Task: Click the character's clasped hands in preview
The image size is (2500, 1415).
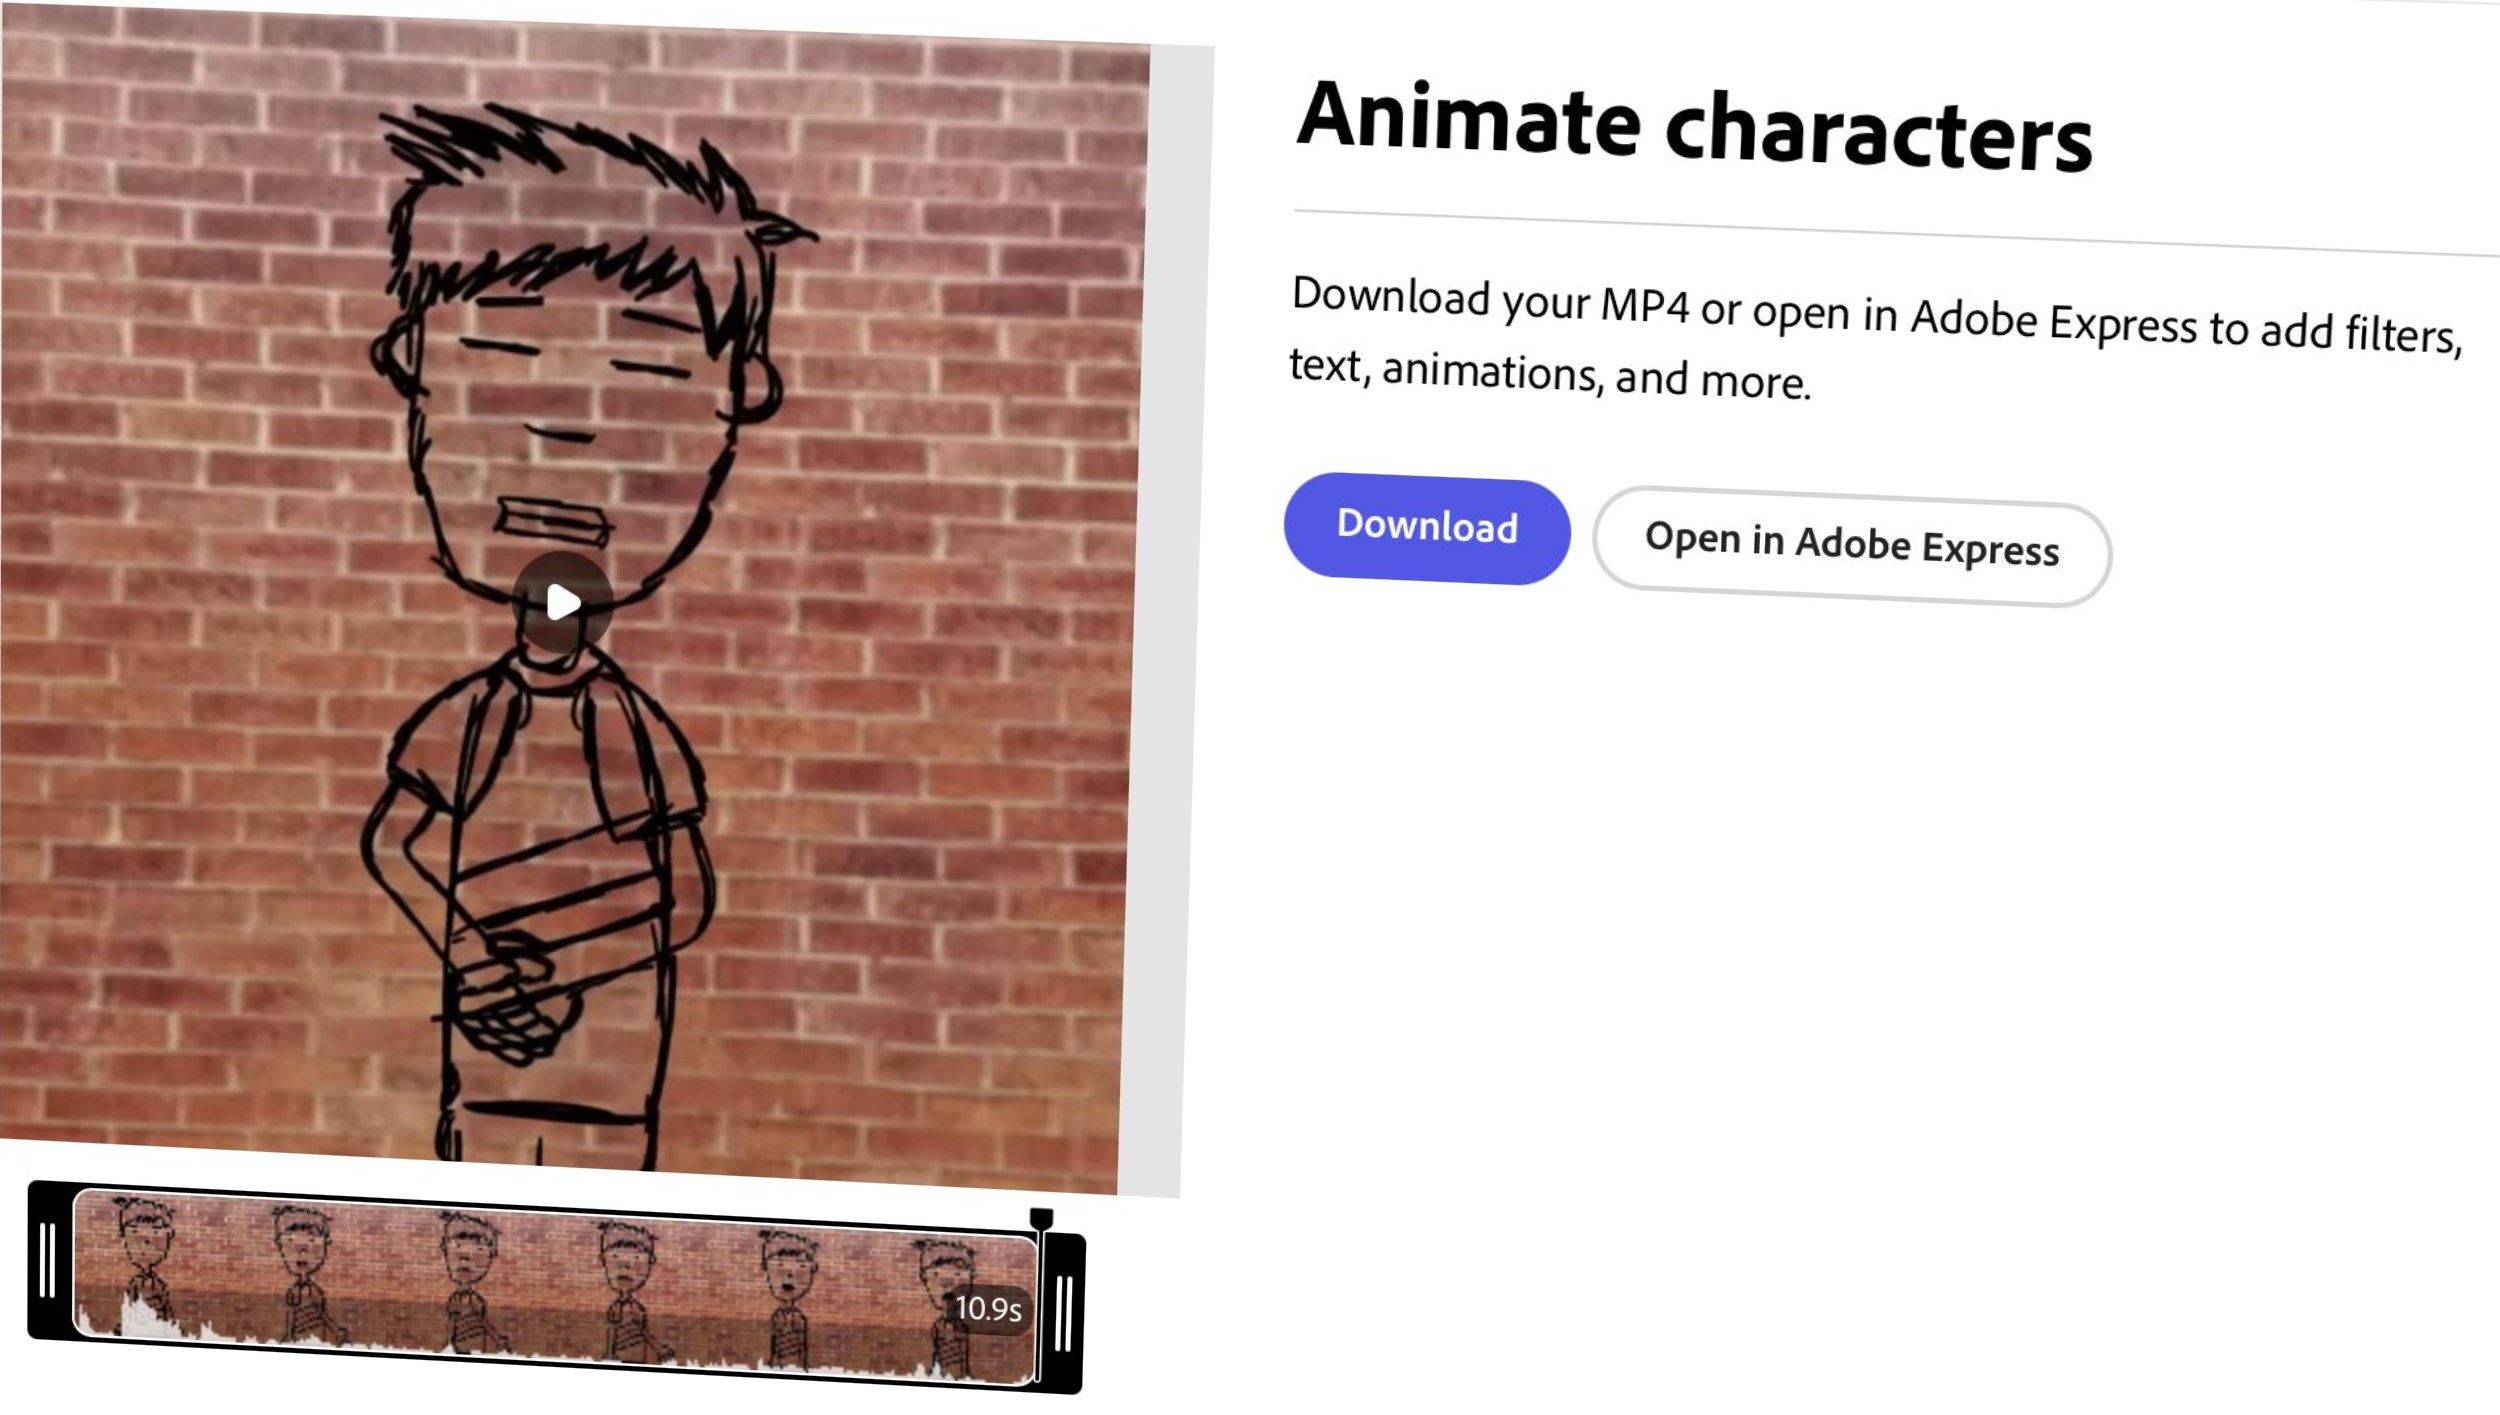Action: 510,992
